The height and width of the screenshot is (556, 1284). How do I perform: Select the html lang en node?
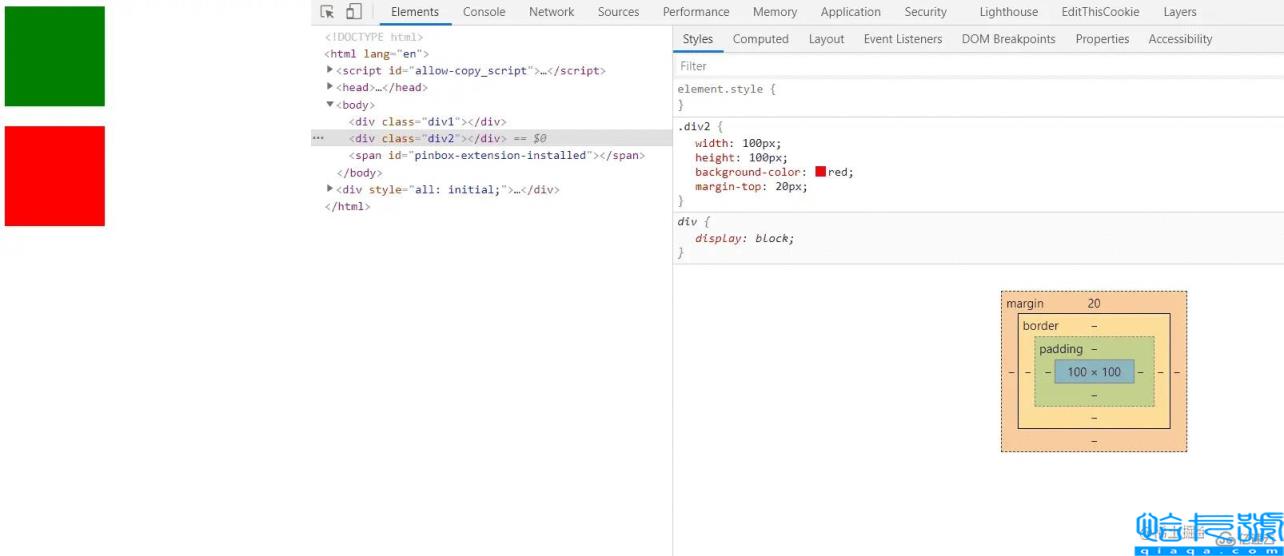coord(377,54)
